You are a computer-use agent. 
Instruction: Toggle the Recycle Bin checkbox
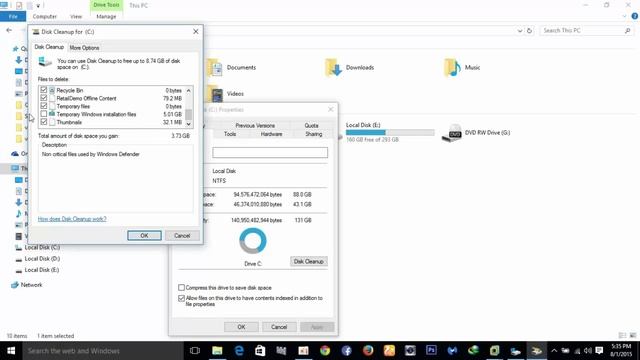point(44,90)
